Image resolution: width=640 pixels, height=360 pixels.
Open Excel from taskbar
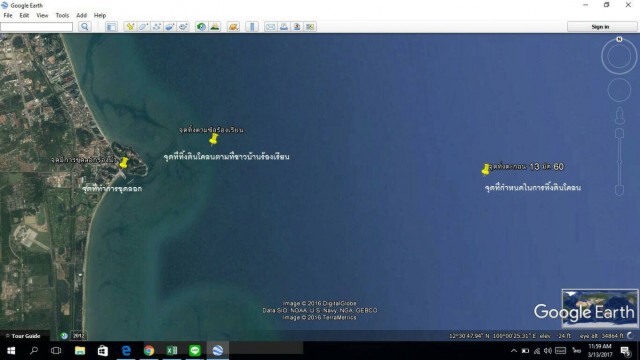[172, 351]
